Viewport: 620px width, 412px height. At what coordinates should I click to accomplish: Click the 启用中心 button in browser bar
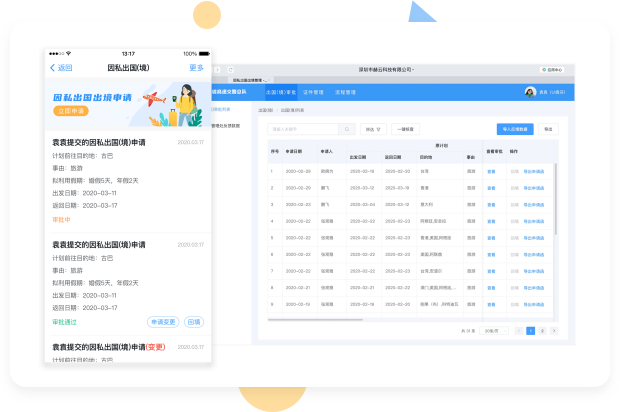pos(554,69)
